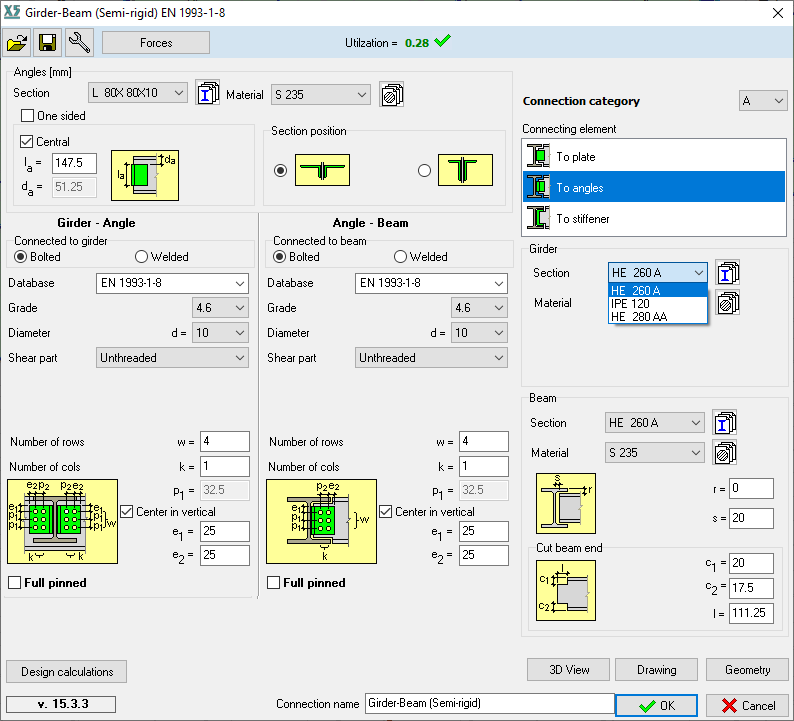Click the Connection name text field

click(x=489, y=703)
